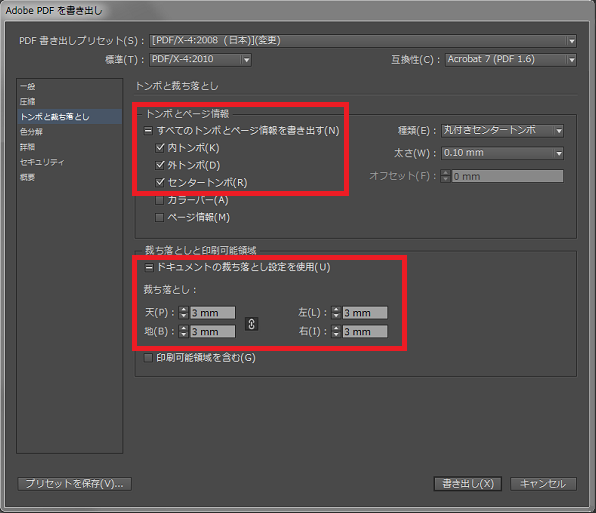Uncheck the 外トンボ(D) checkbox
The image size is (596, 513).
point(160,165)
